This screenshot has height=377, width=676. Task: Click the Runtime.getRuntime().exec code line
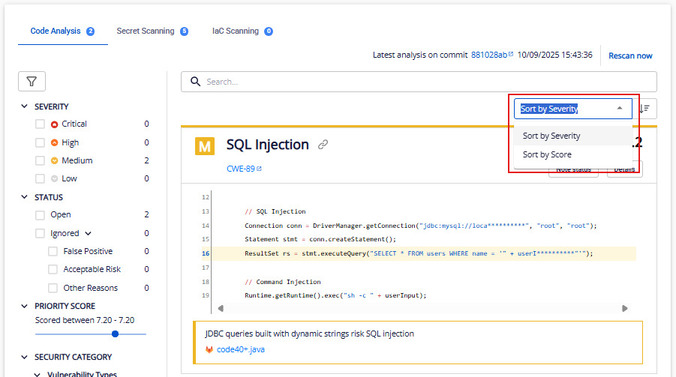335,295
